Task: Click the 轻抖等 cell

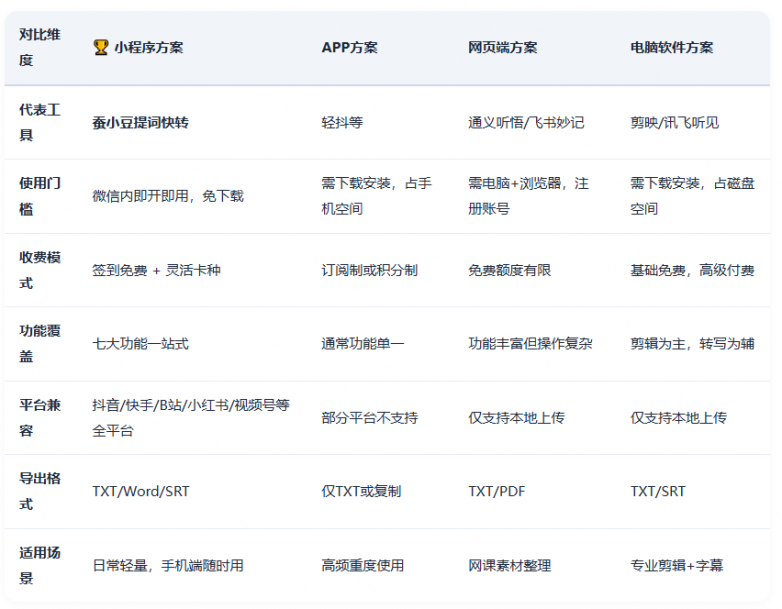Action: tap(342, 123)
